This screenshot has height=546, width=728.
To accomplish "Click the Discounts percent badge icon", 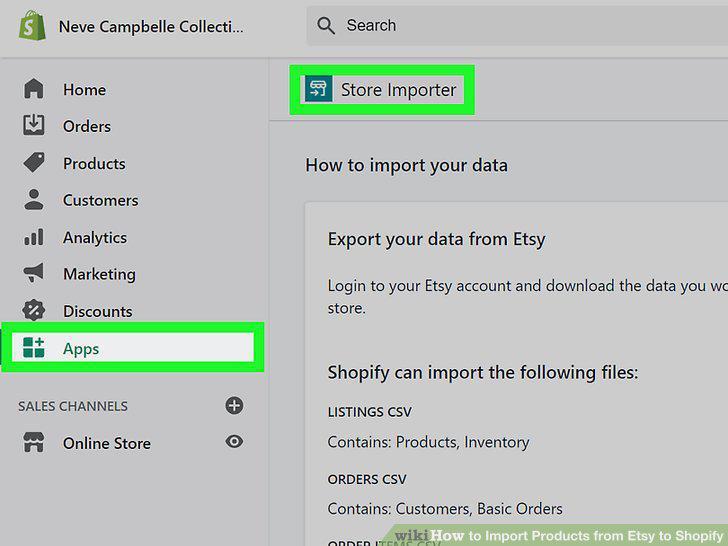I will pos(33,311).
